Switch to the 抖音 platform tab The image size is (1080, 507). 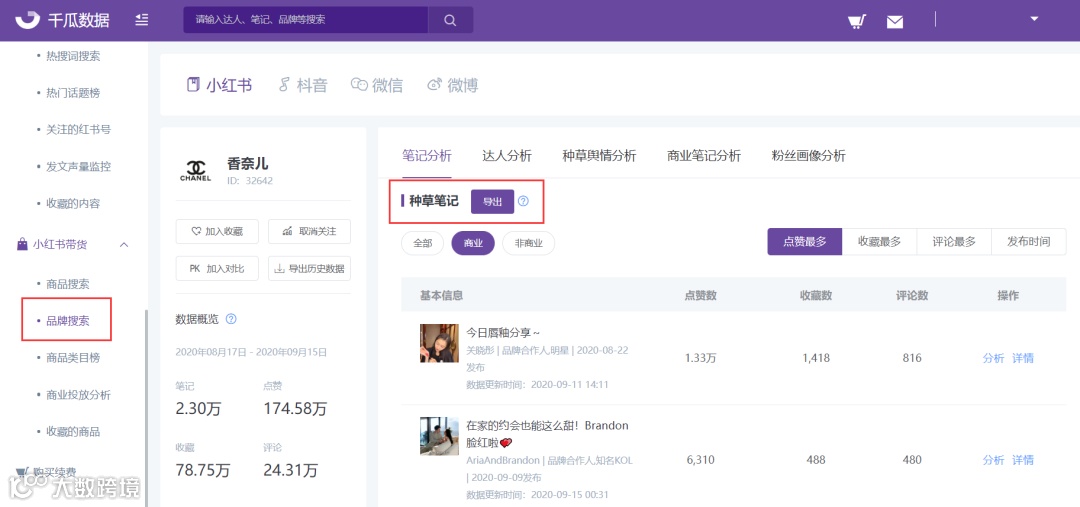click(x=303, y=85)
